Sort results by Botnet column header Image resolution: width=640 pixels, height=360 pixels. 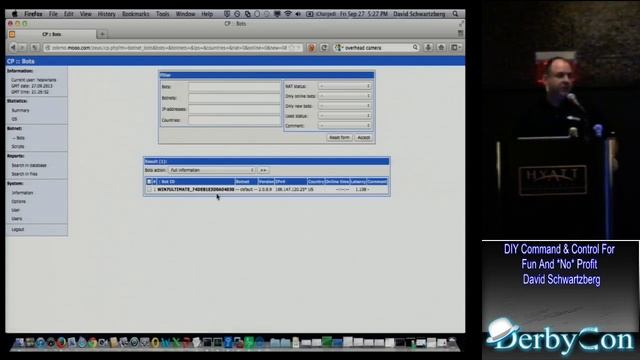[x=246, y=182]
